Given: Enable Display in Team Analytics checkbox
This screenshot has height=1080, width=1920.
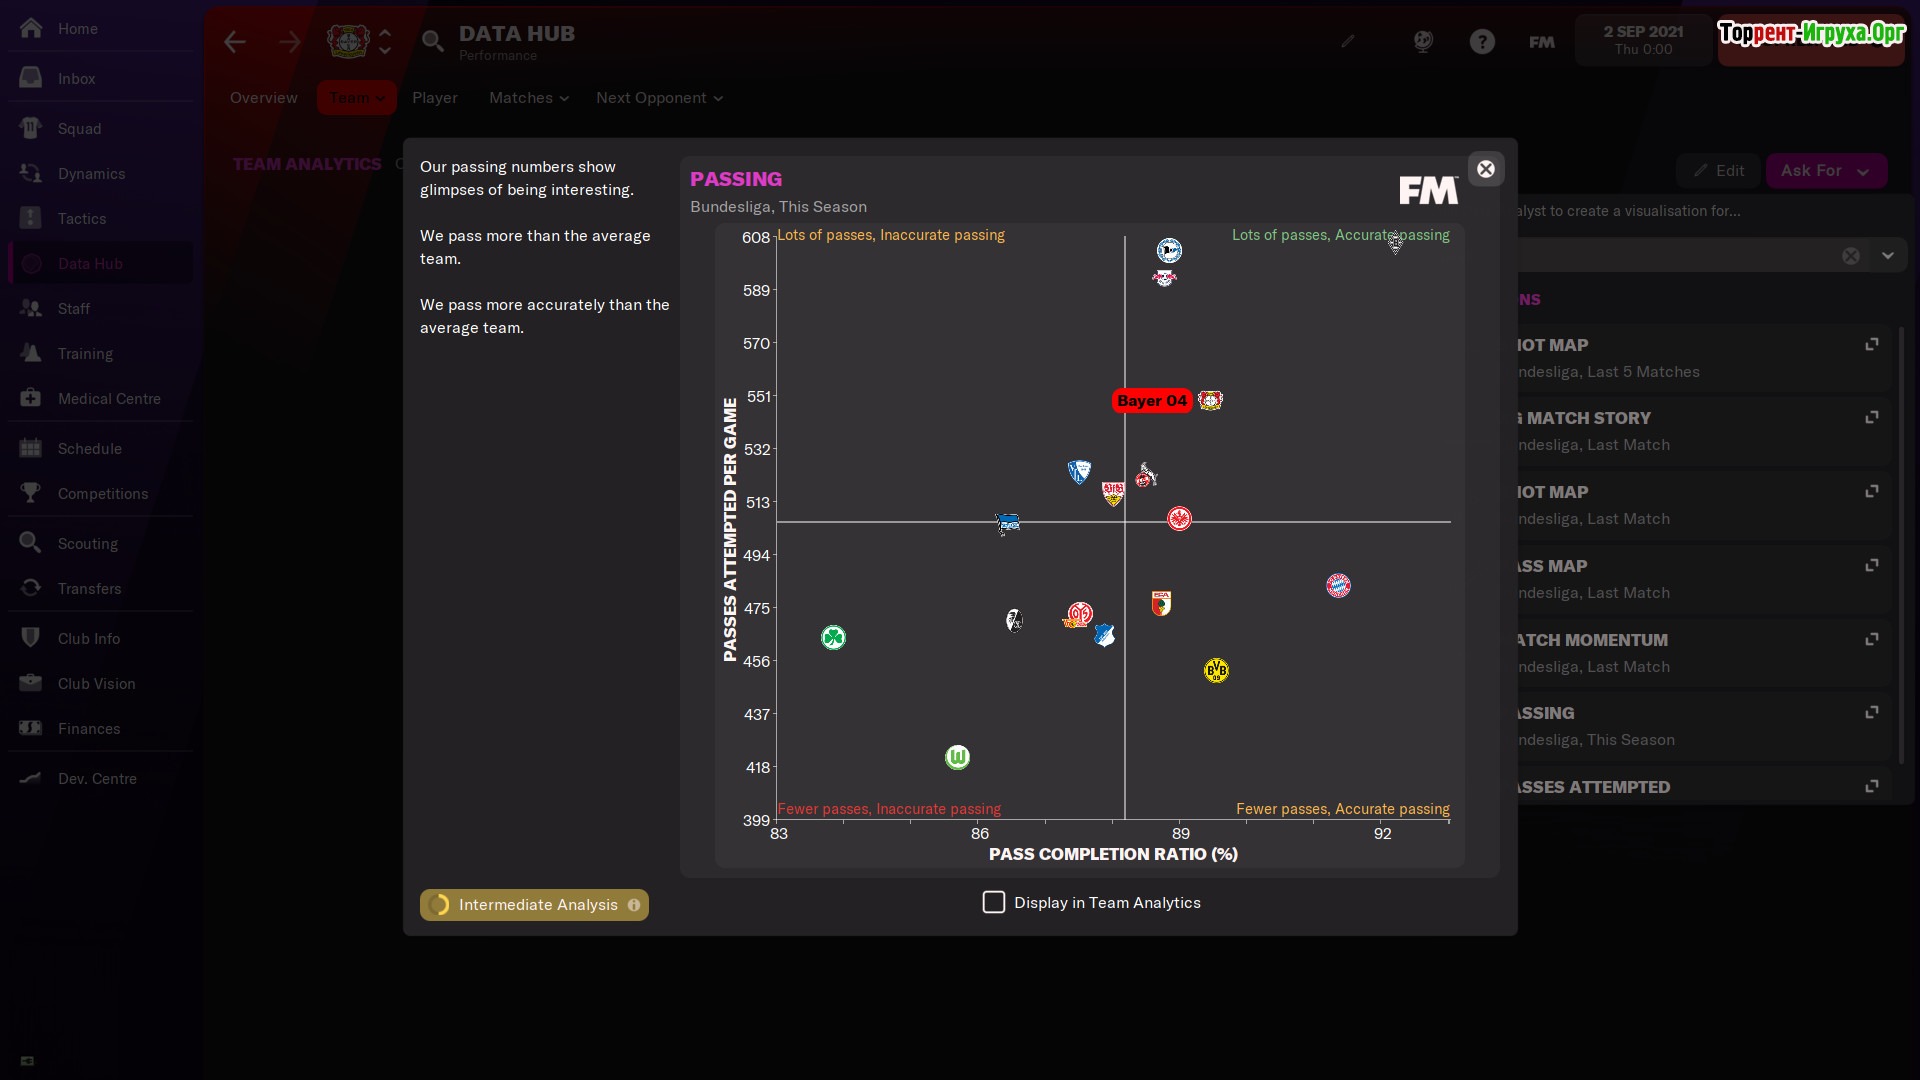Looking at the screenshot, I should pos(993,902).
